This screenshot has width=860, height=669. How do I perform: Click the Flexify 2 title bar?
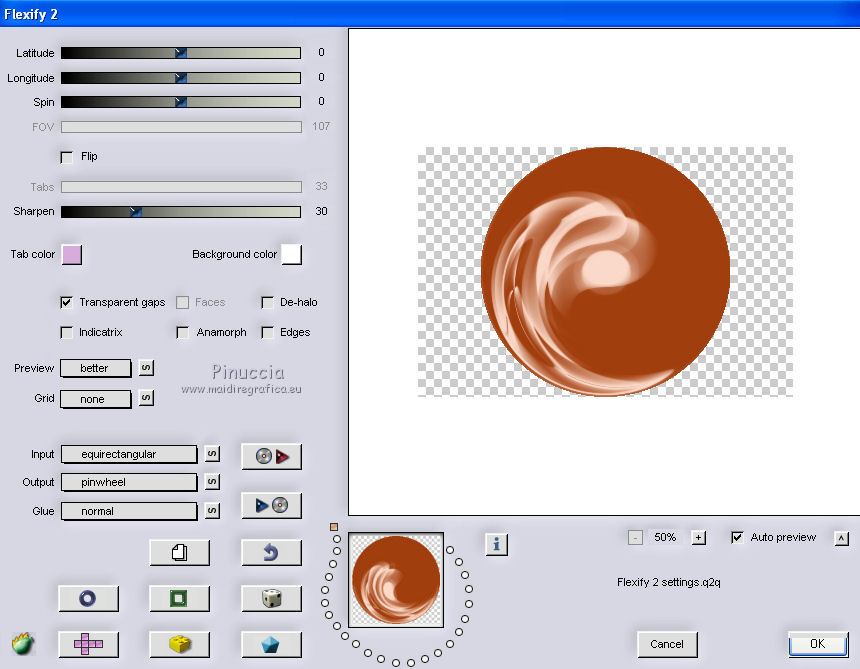click(430, 14)
